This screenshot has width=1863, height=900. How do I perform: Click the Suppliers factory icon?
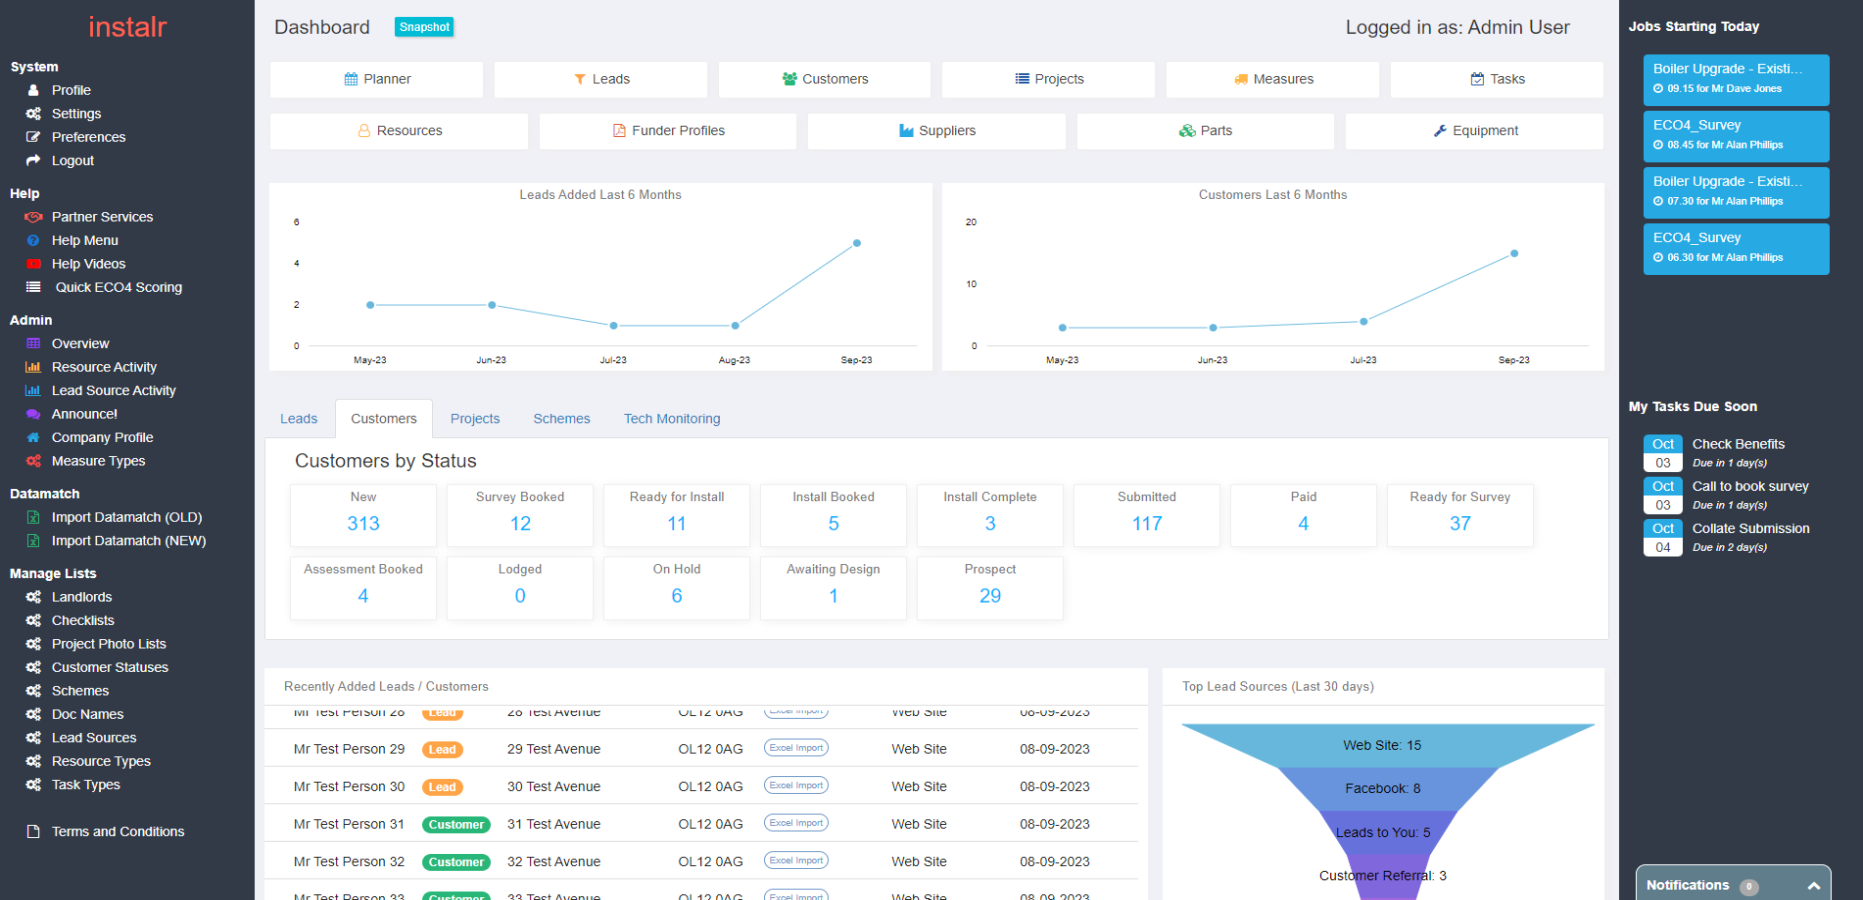906,131
